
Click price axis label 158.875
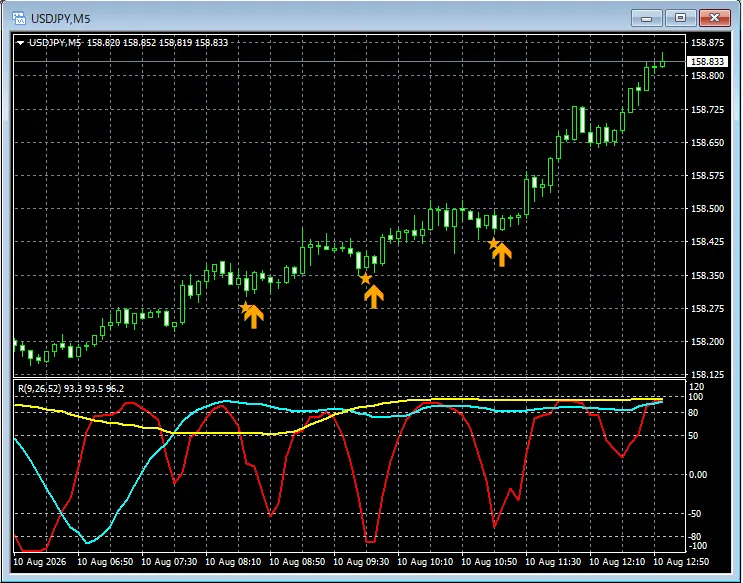tap(707, 43)
